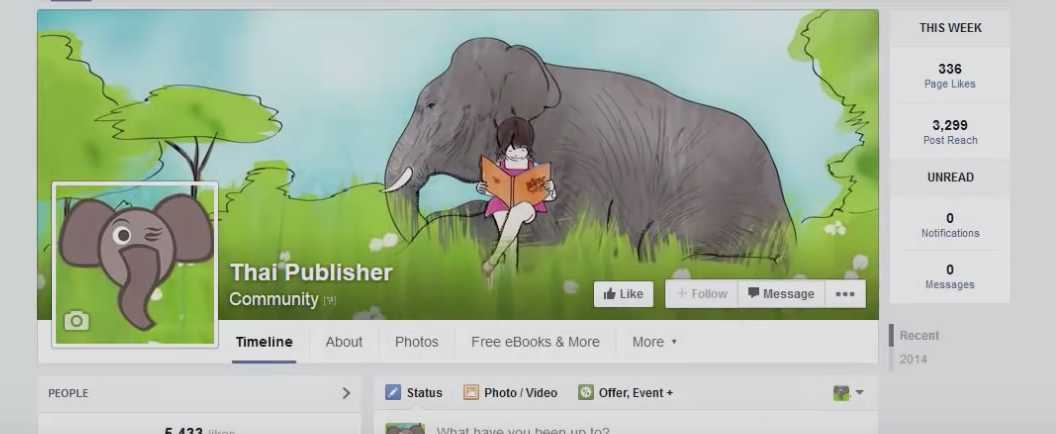Send a Message to the page
Image resolution: width=1056 pixels, height=434 pixels.
[781, 294]
